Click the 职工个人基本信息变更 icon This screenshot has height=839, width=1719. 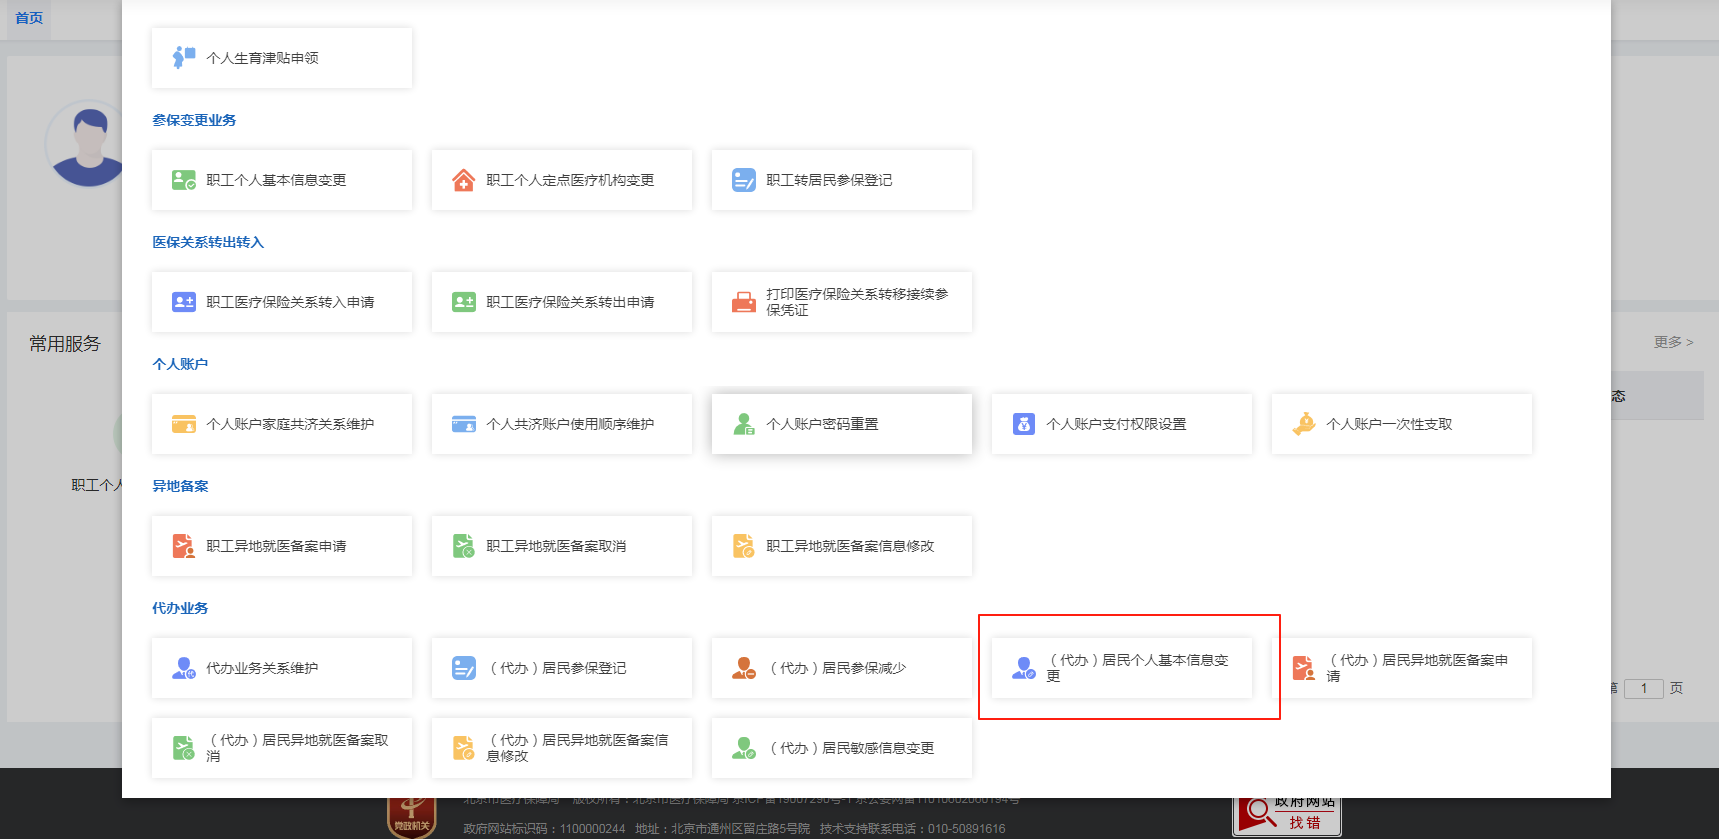point(184,179)
